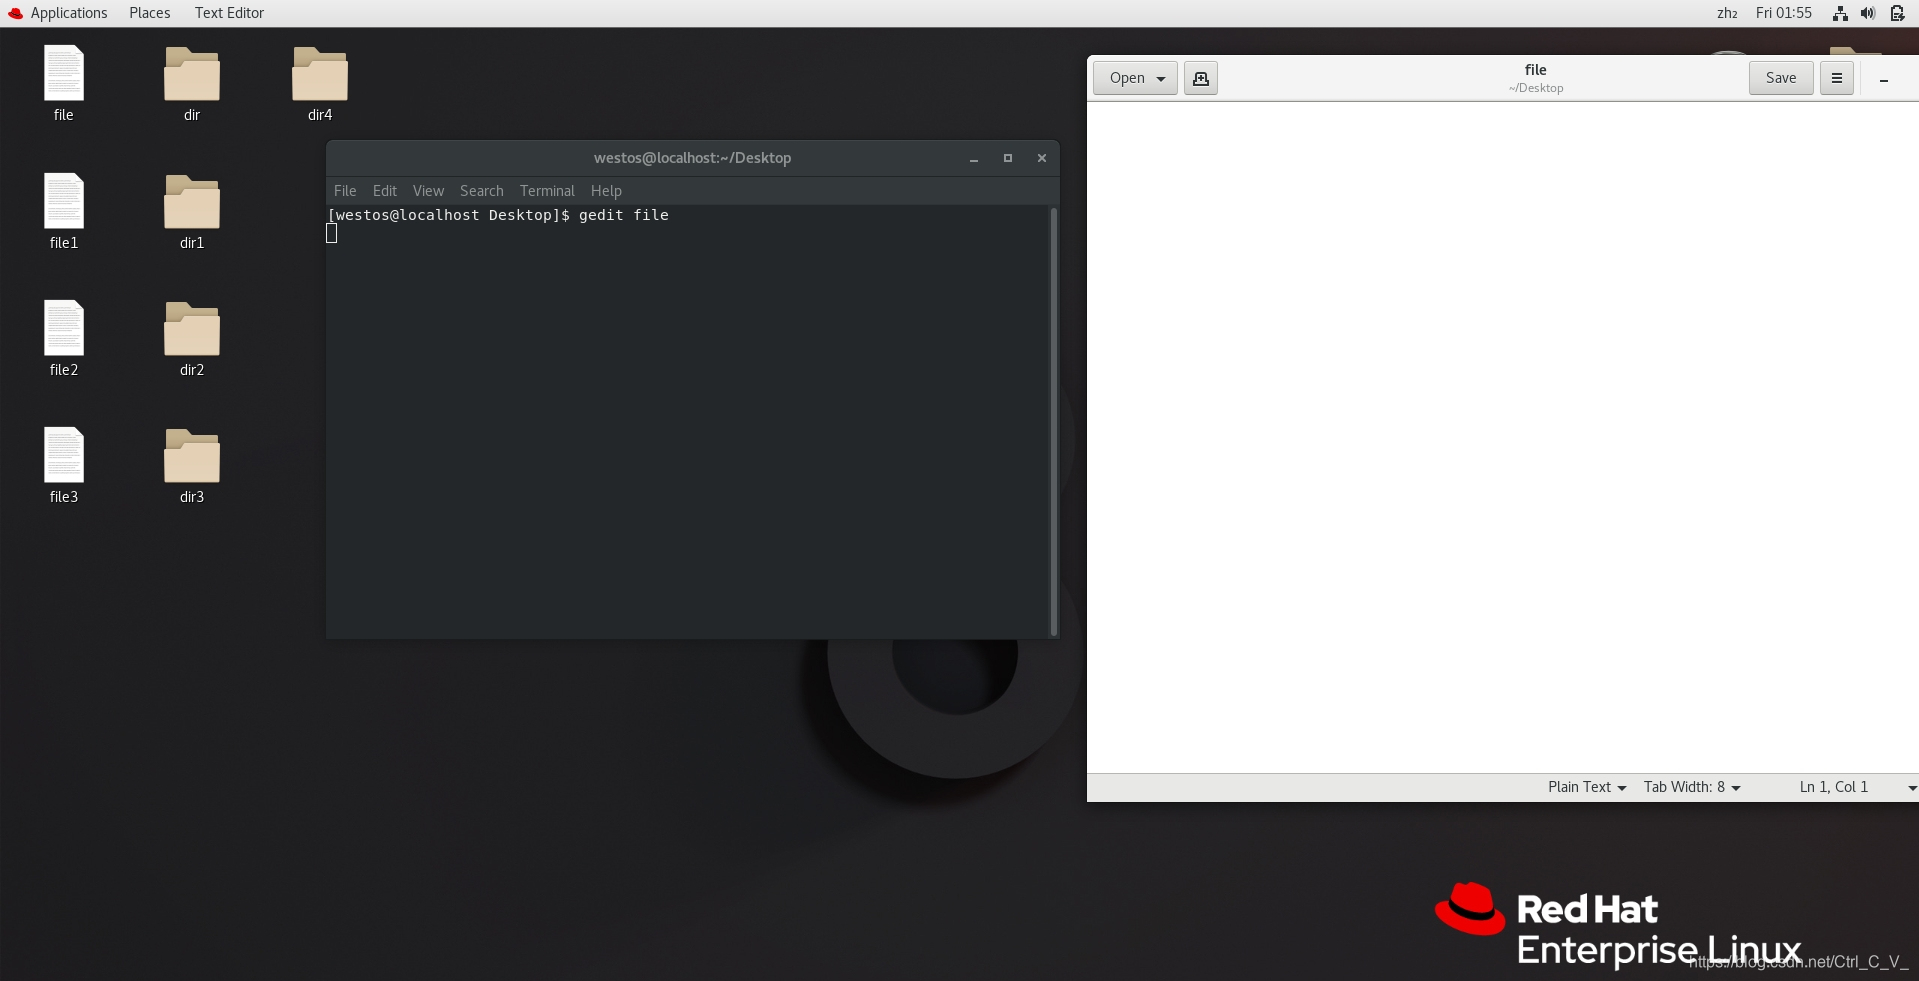Save the document in gedit
The width and height of the screenshot is (1919, 981).
click(1781, 78)
